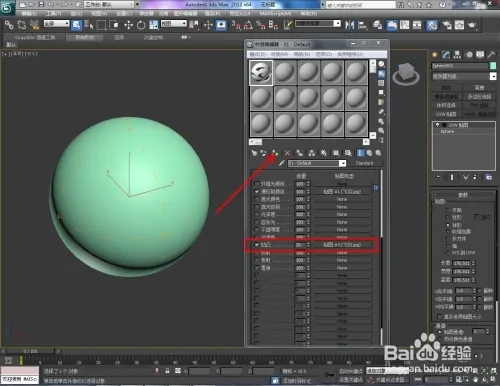Open the named selection sets dropdown
Image resolution: width=500 pixels, height=386 pixels.
pos(318,23)
